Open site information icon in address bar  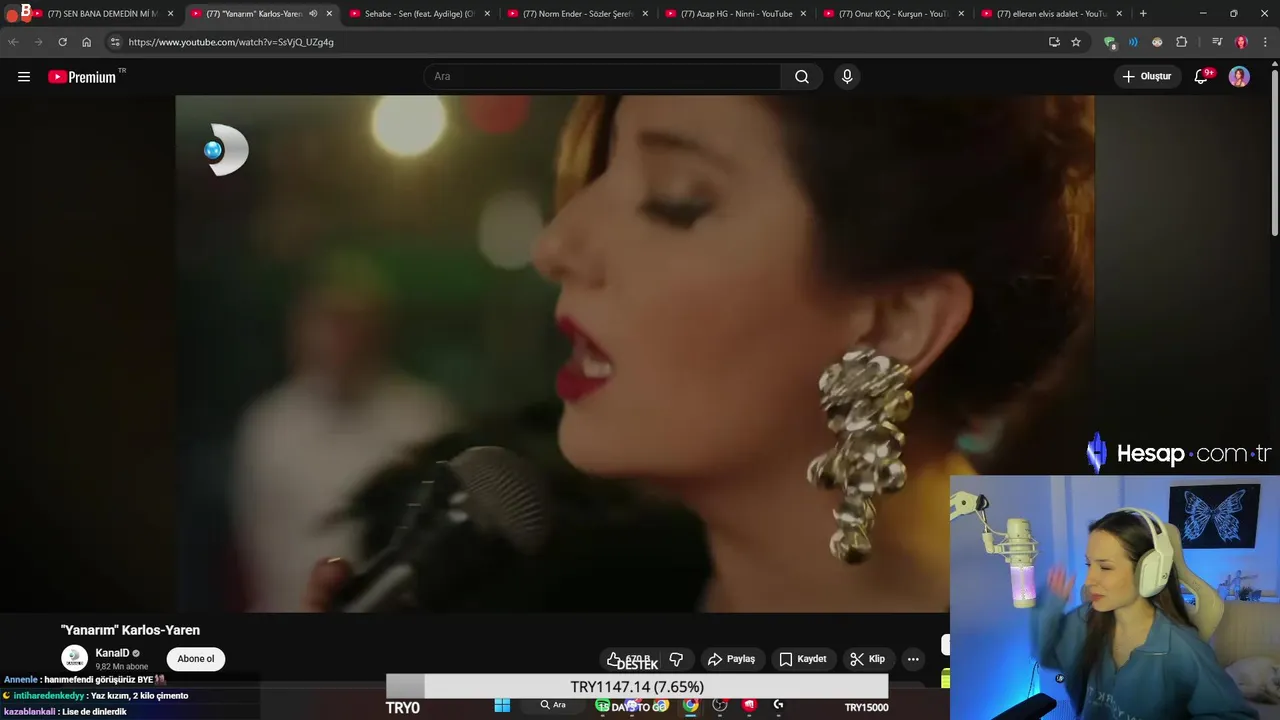(x=115, y=42)
